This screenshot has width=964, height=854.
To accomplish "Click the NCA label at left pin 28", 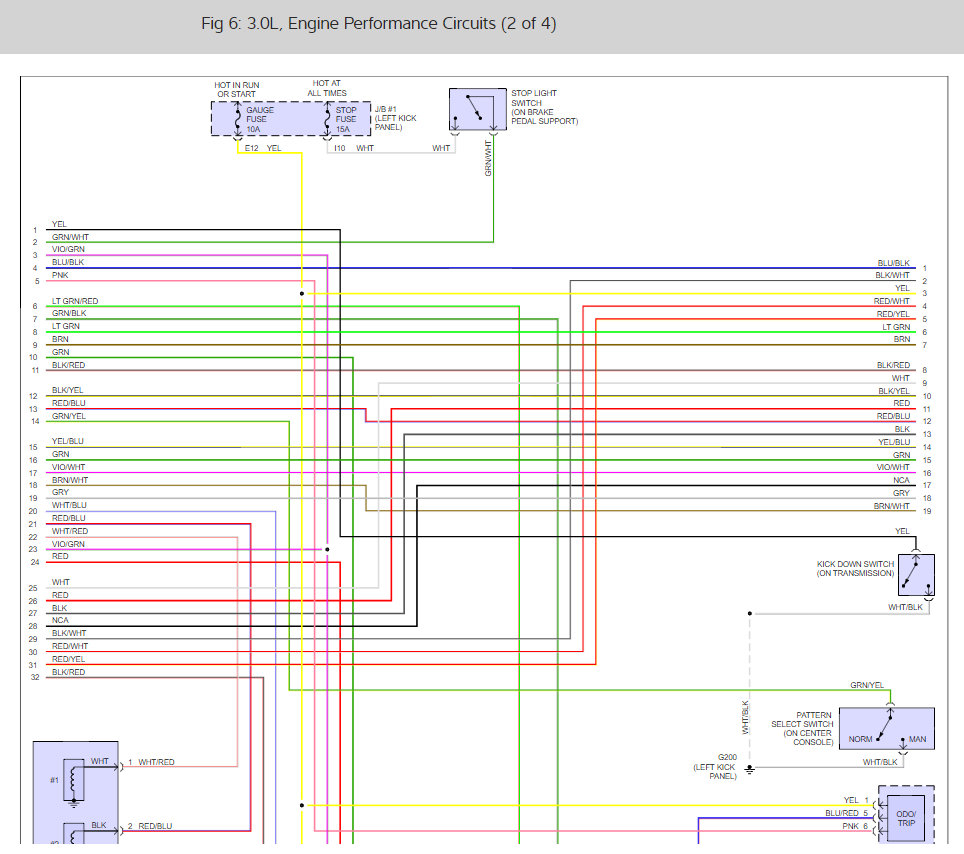I will point(60,620).
